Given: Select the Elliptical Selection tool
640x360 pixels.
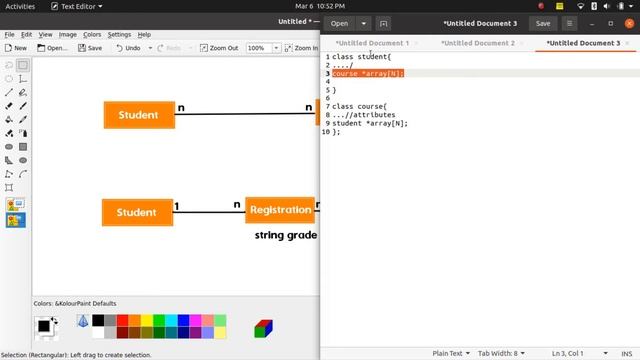Looking at the screenshot, I should pos(9,79).
